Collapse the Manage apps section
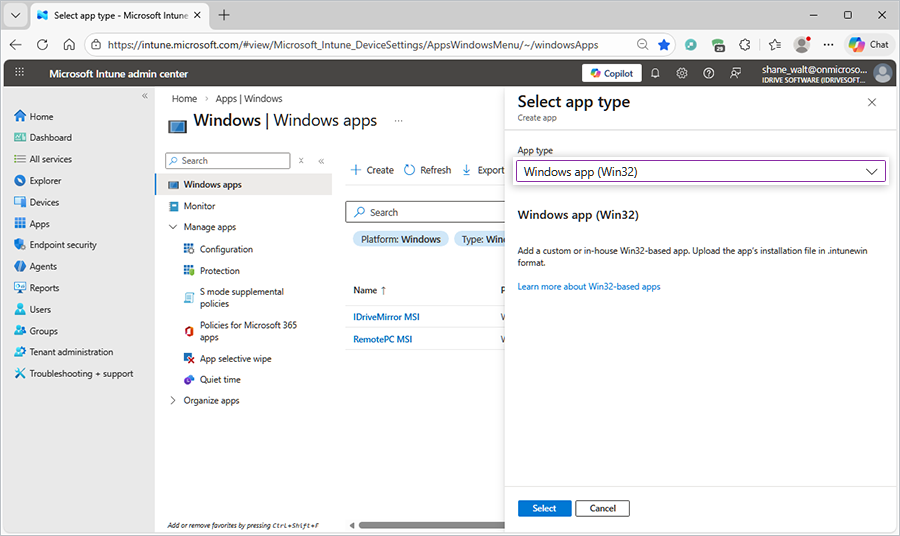The width and height of the screenshot is (900, 536). point(172,227)
